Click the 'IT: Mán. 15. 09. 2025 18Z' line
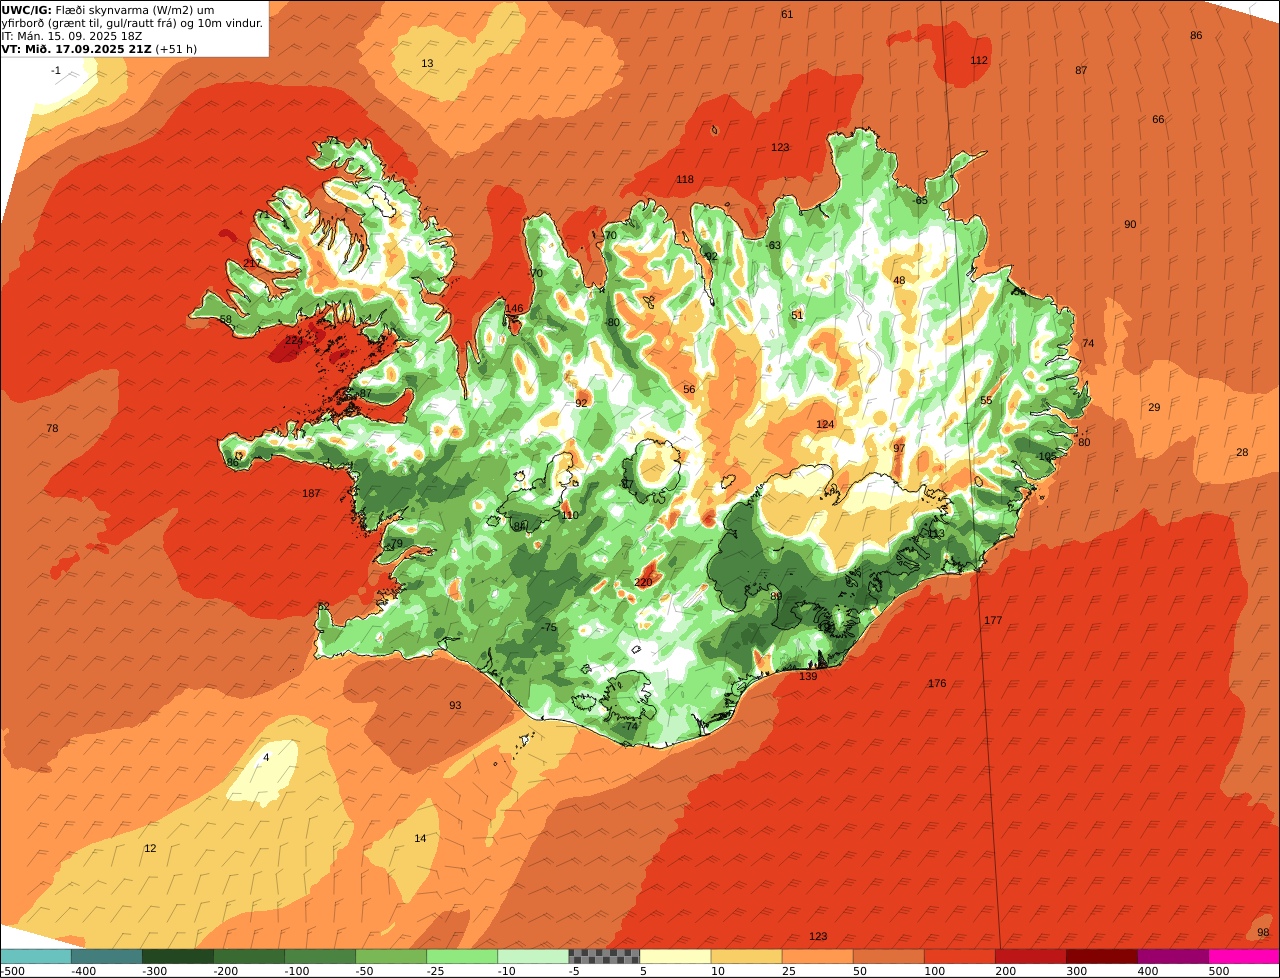Screen dimensions: 1280x978 [72, 35]
